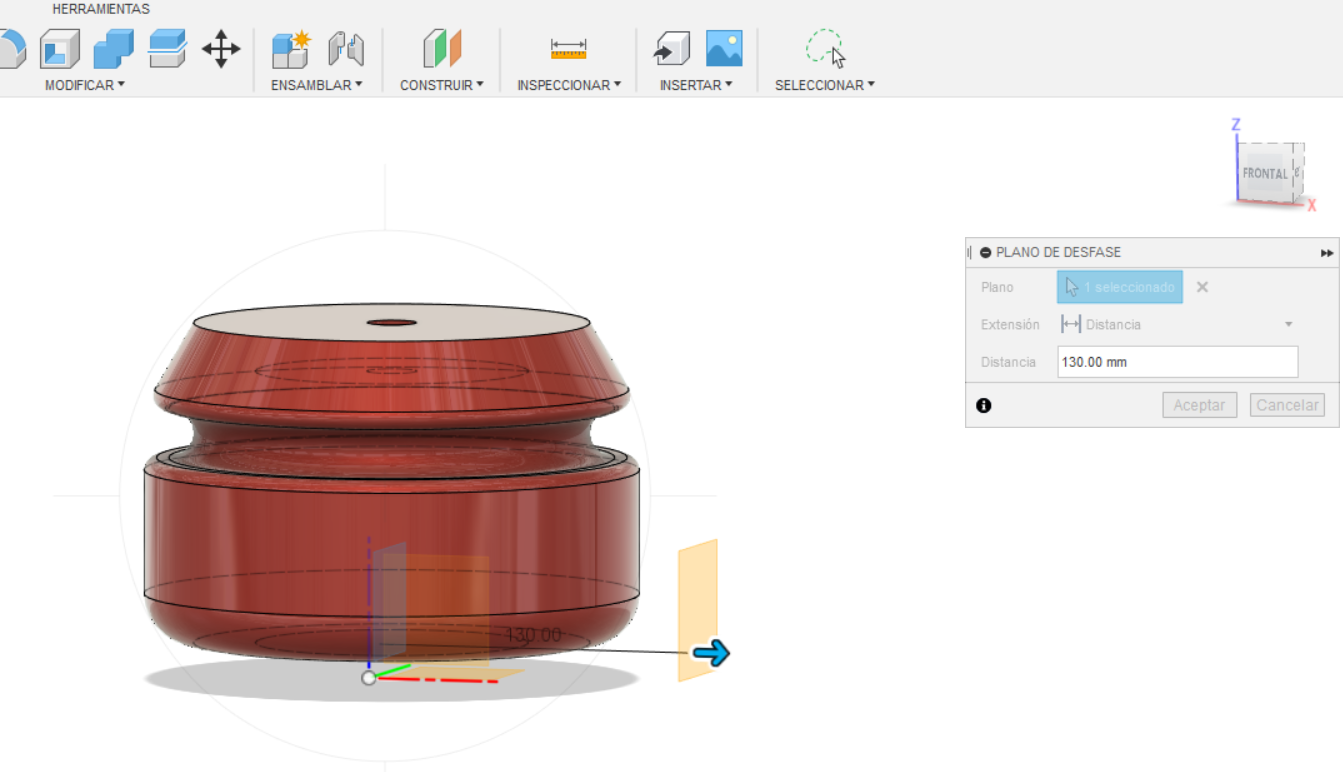Select the selection tool icon
Viewport: 1343px width, 772px height.
point(825,48)
